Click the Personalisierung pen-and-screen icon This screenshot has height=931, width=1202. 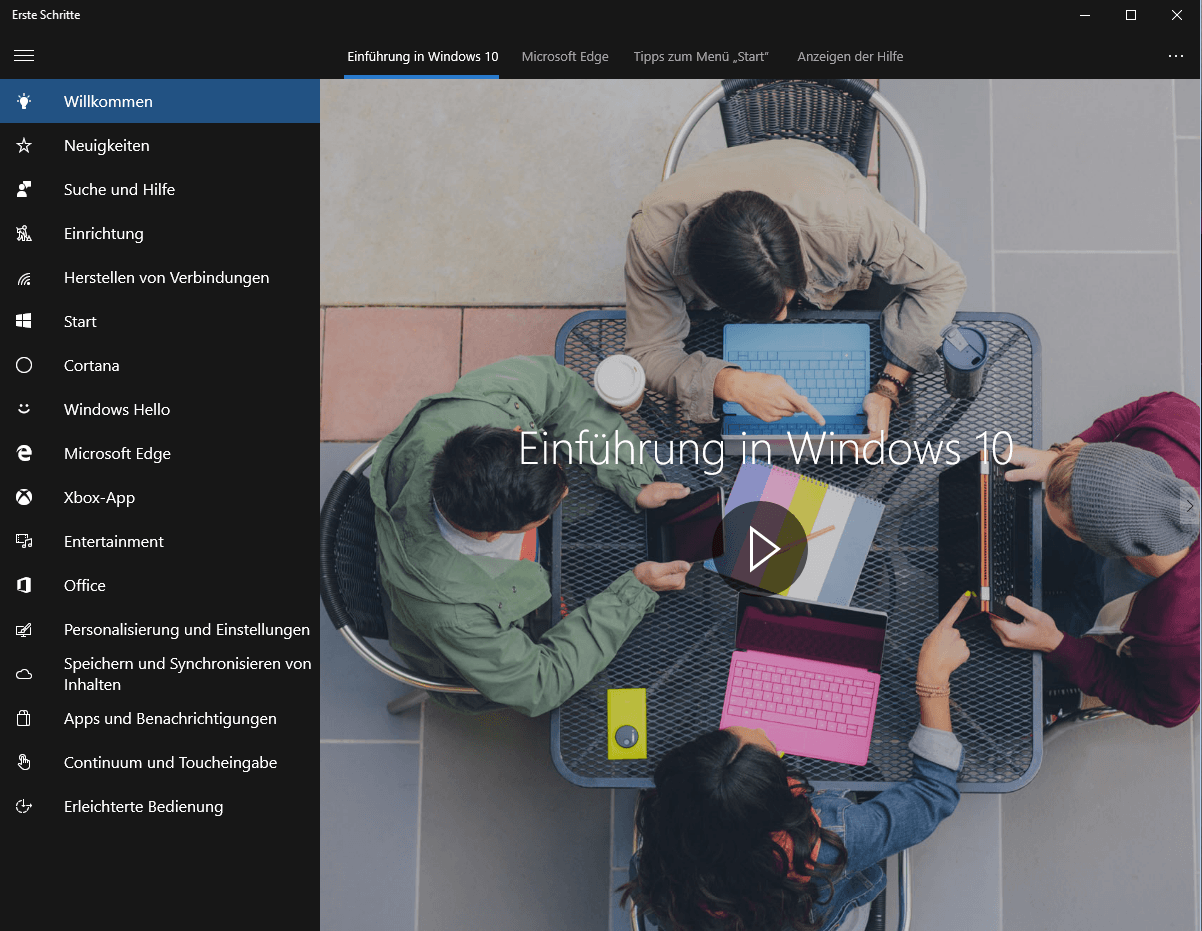[24, 629]
